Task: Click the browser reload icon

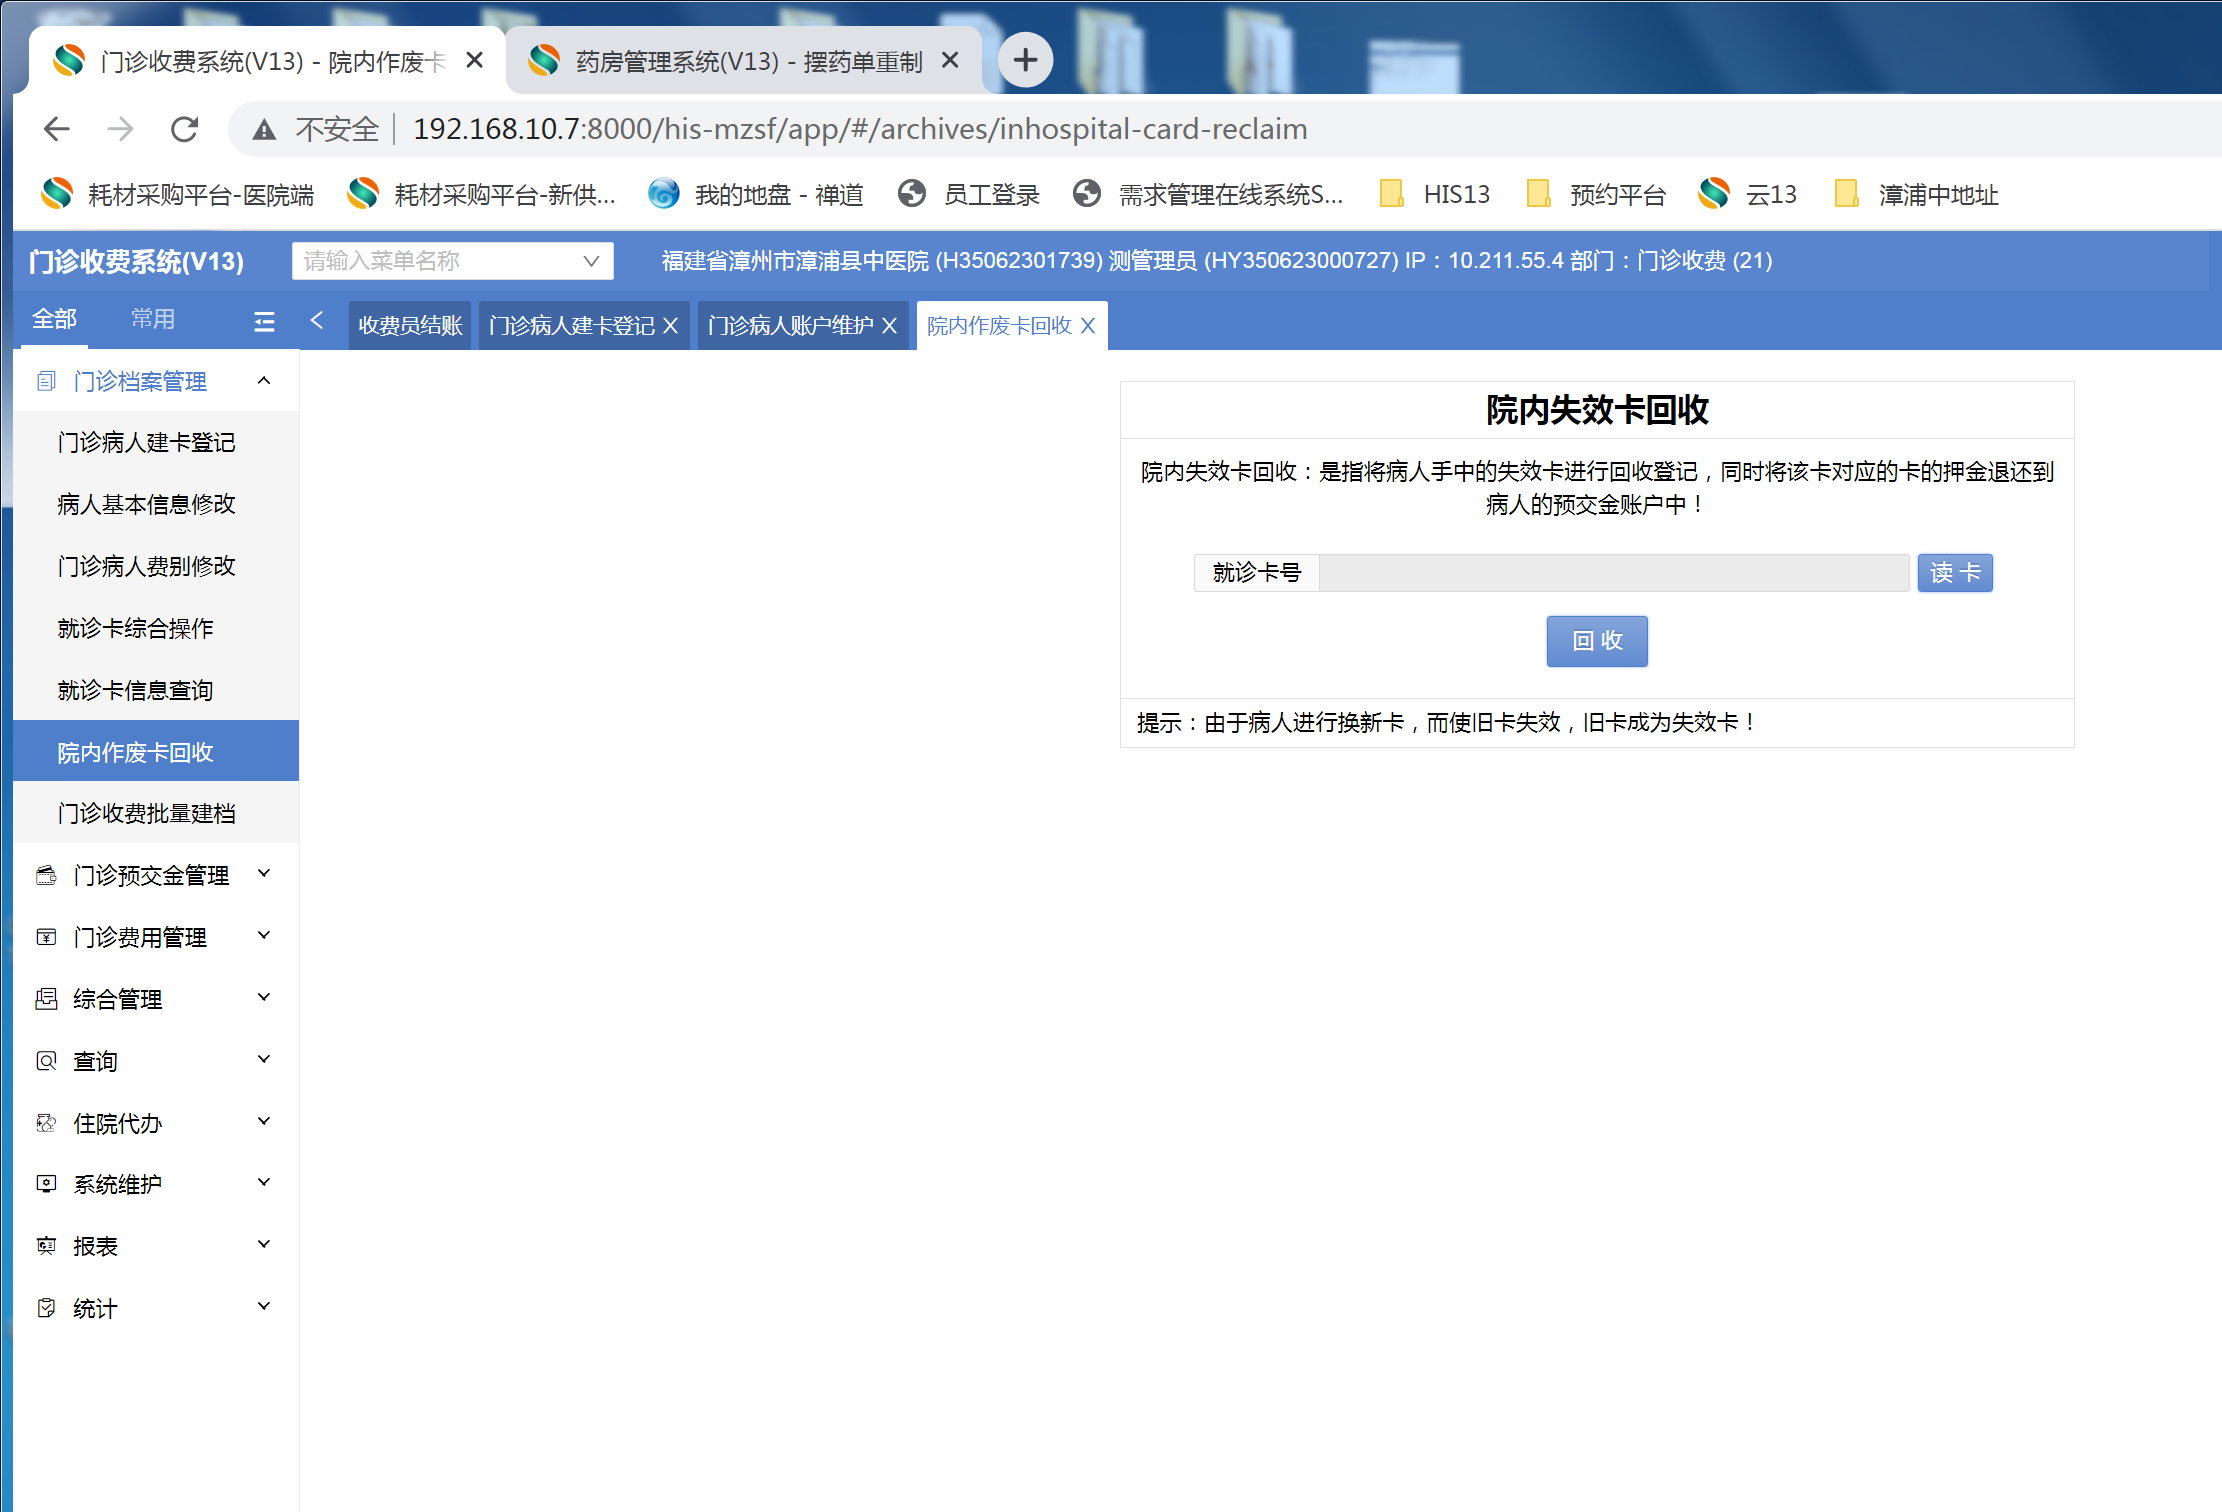Action: [185, 129]
